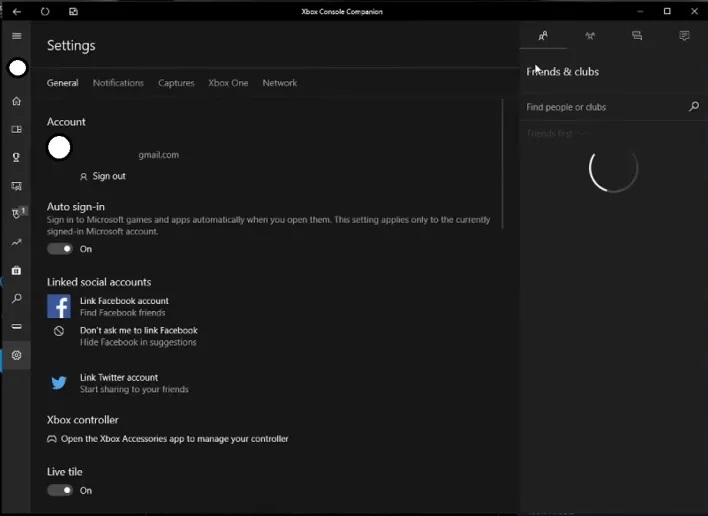Link Facebook account
708x516 pixels.
(x=124, y=301)
